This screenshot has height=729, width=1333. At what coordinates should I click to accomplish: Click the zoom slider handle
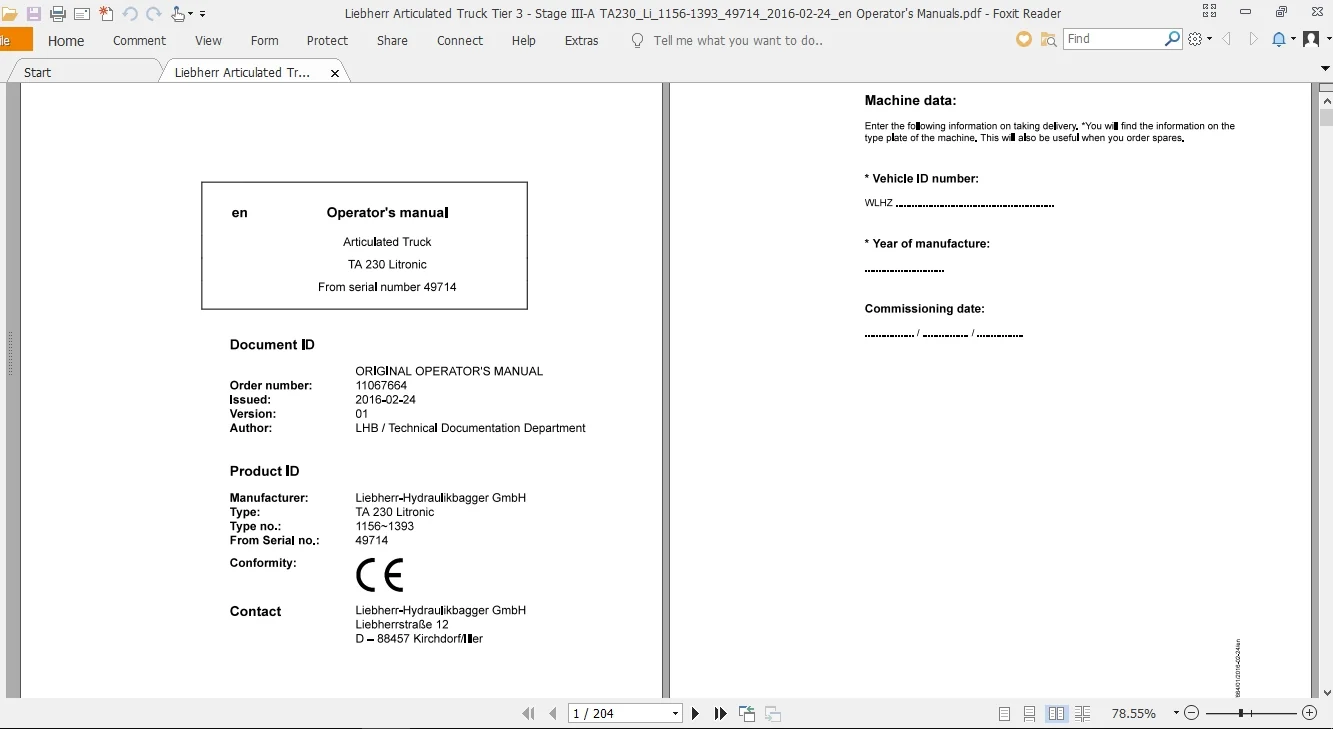[1241, 714]
